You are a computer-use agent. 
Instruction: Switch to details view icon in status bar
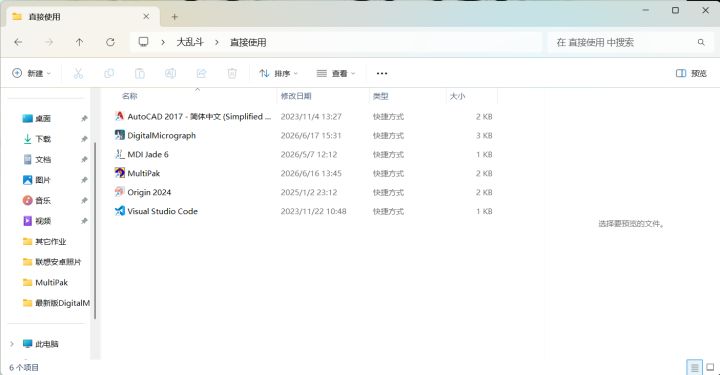694,367
